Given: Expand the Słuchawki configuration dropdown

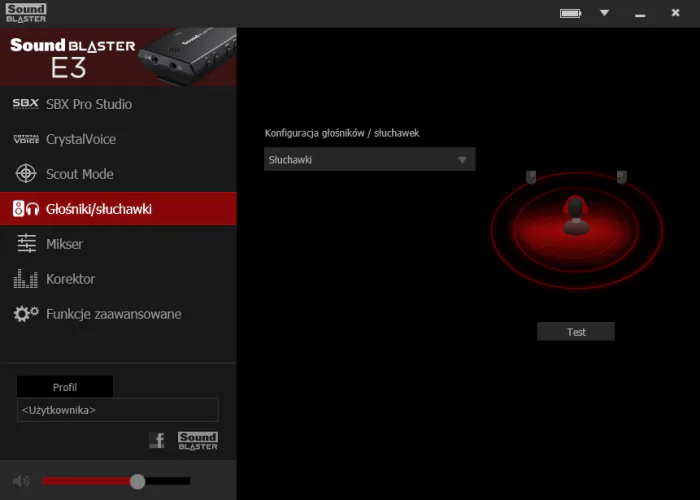Looking at the screenshot, I should [x=370, y=159].
